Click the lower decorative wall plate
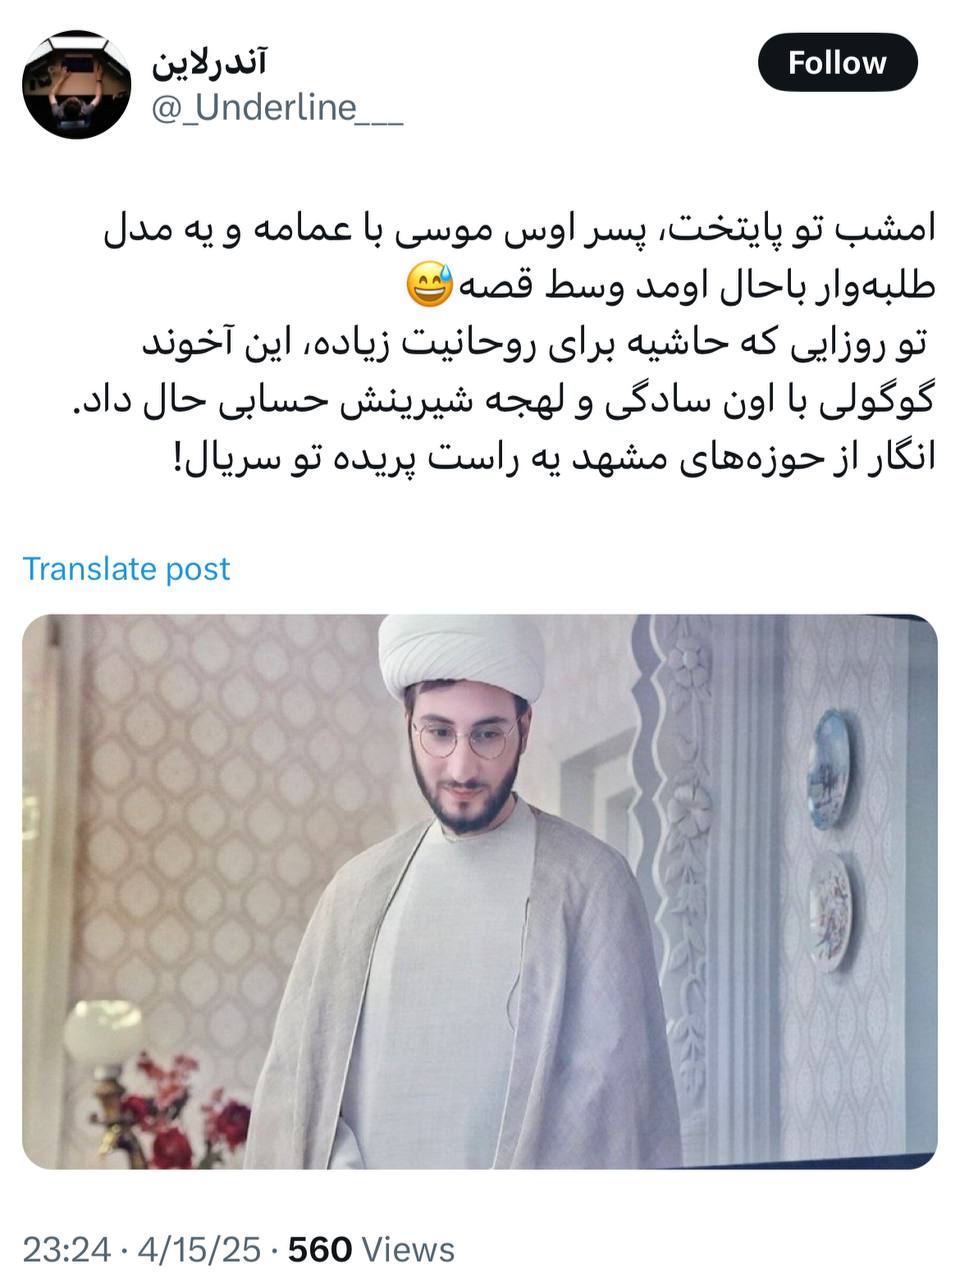This screenshot has width=960, height=1280. coord(831,911)
